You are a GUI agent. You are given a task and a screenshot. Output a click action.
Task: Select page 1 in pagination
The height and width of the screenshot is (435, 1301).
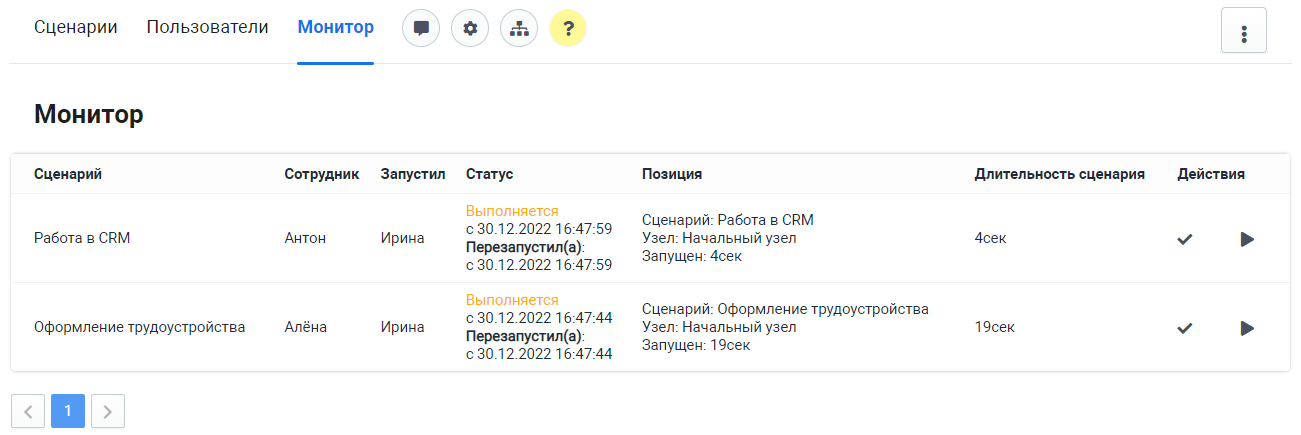68,411
